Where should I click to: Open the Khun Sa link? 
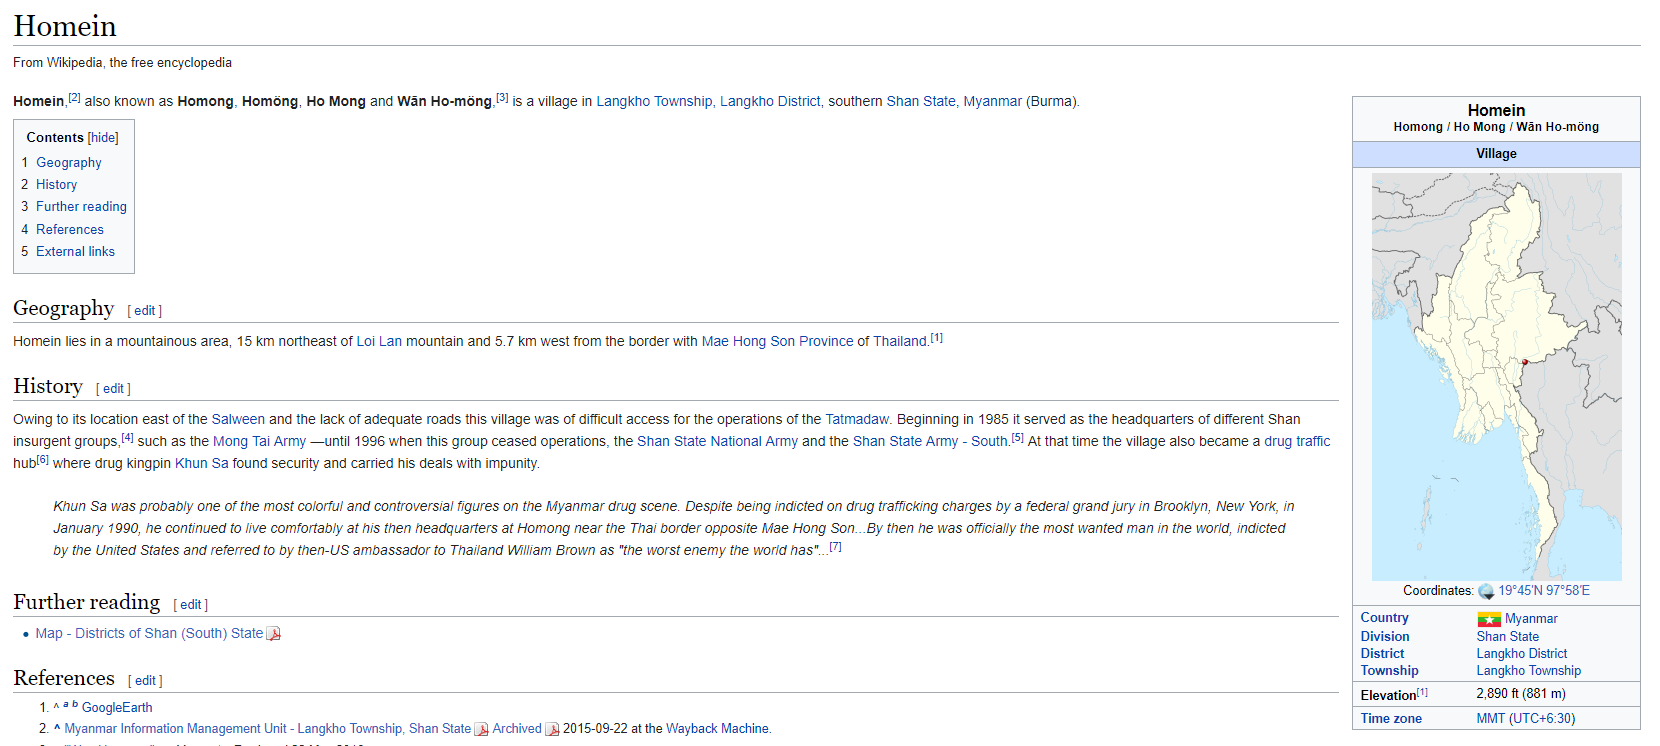(202, 464)
